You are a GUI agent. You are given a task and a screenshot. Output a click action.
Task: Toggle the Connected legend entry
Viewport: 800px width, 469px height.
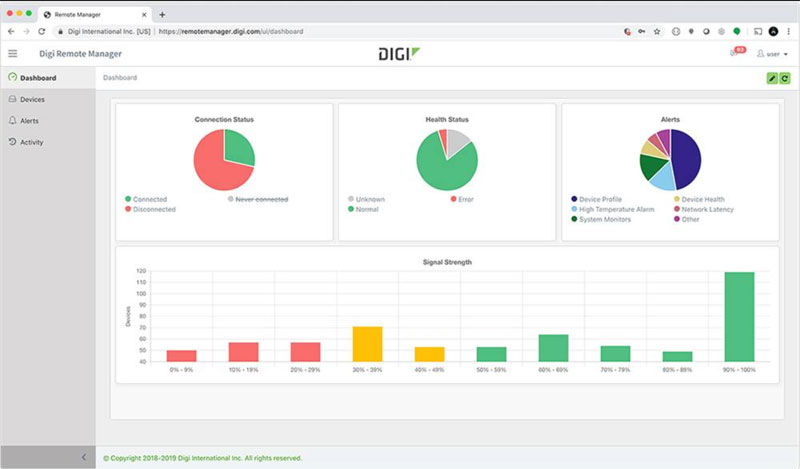(147, 199)
